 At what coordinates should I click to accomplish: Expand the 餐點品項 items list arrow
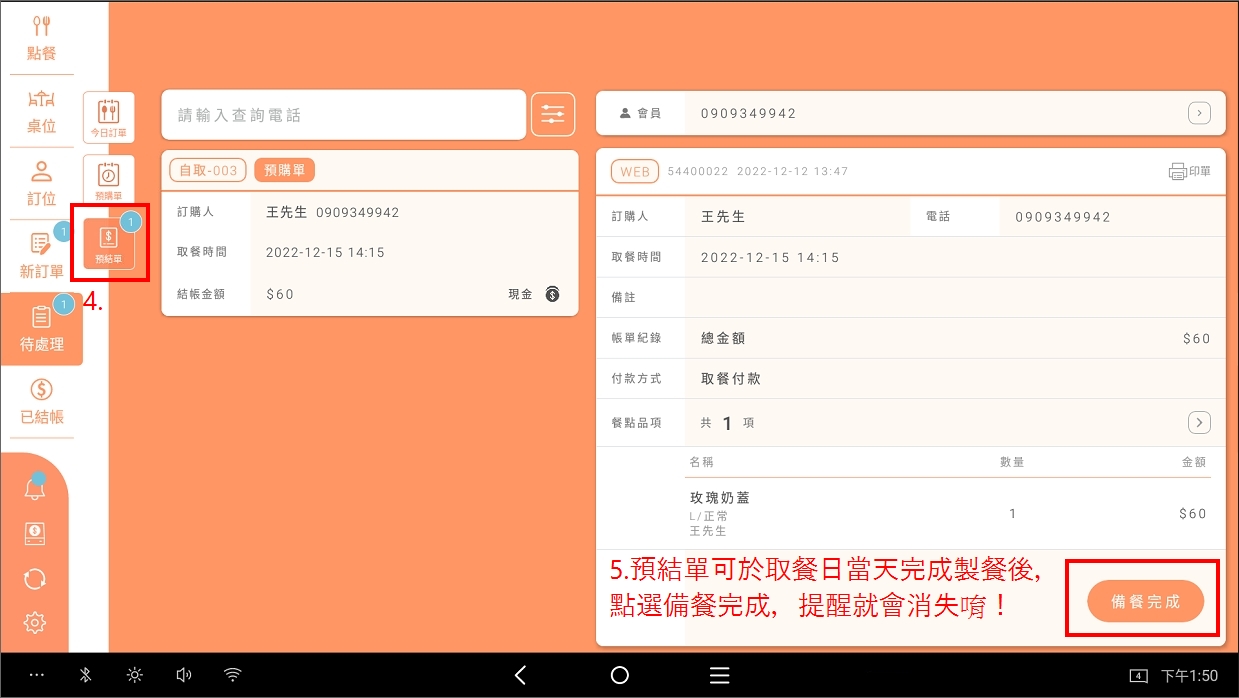click(x=1199, y=422)
